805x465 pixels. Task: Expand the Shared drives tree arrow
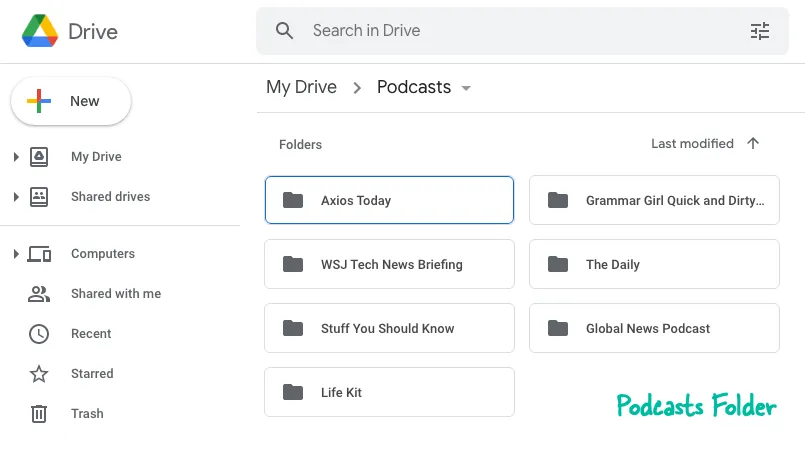[x=16, y=197]
